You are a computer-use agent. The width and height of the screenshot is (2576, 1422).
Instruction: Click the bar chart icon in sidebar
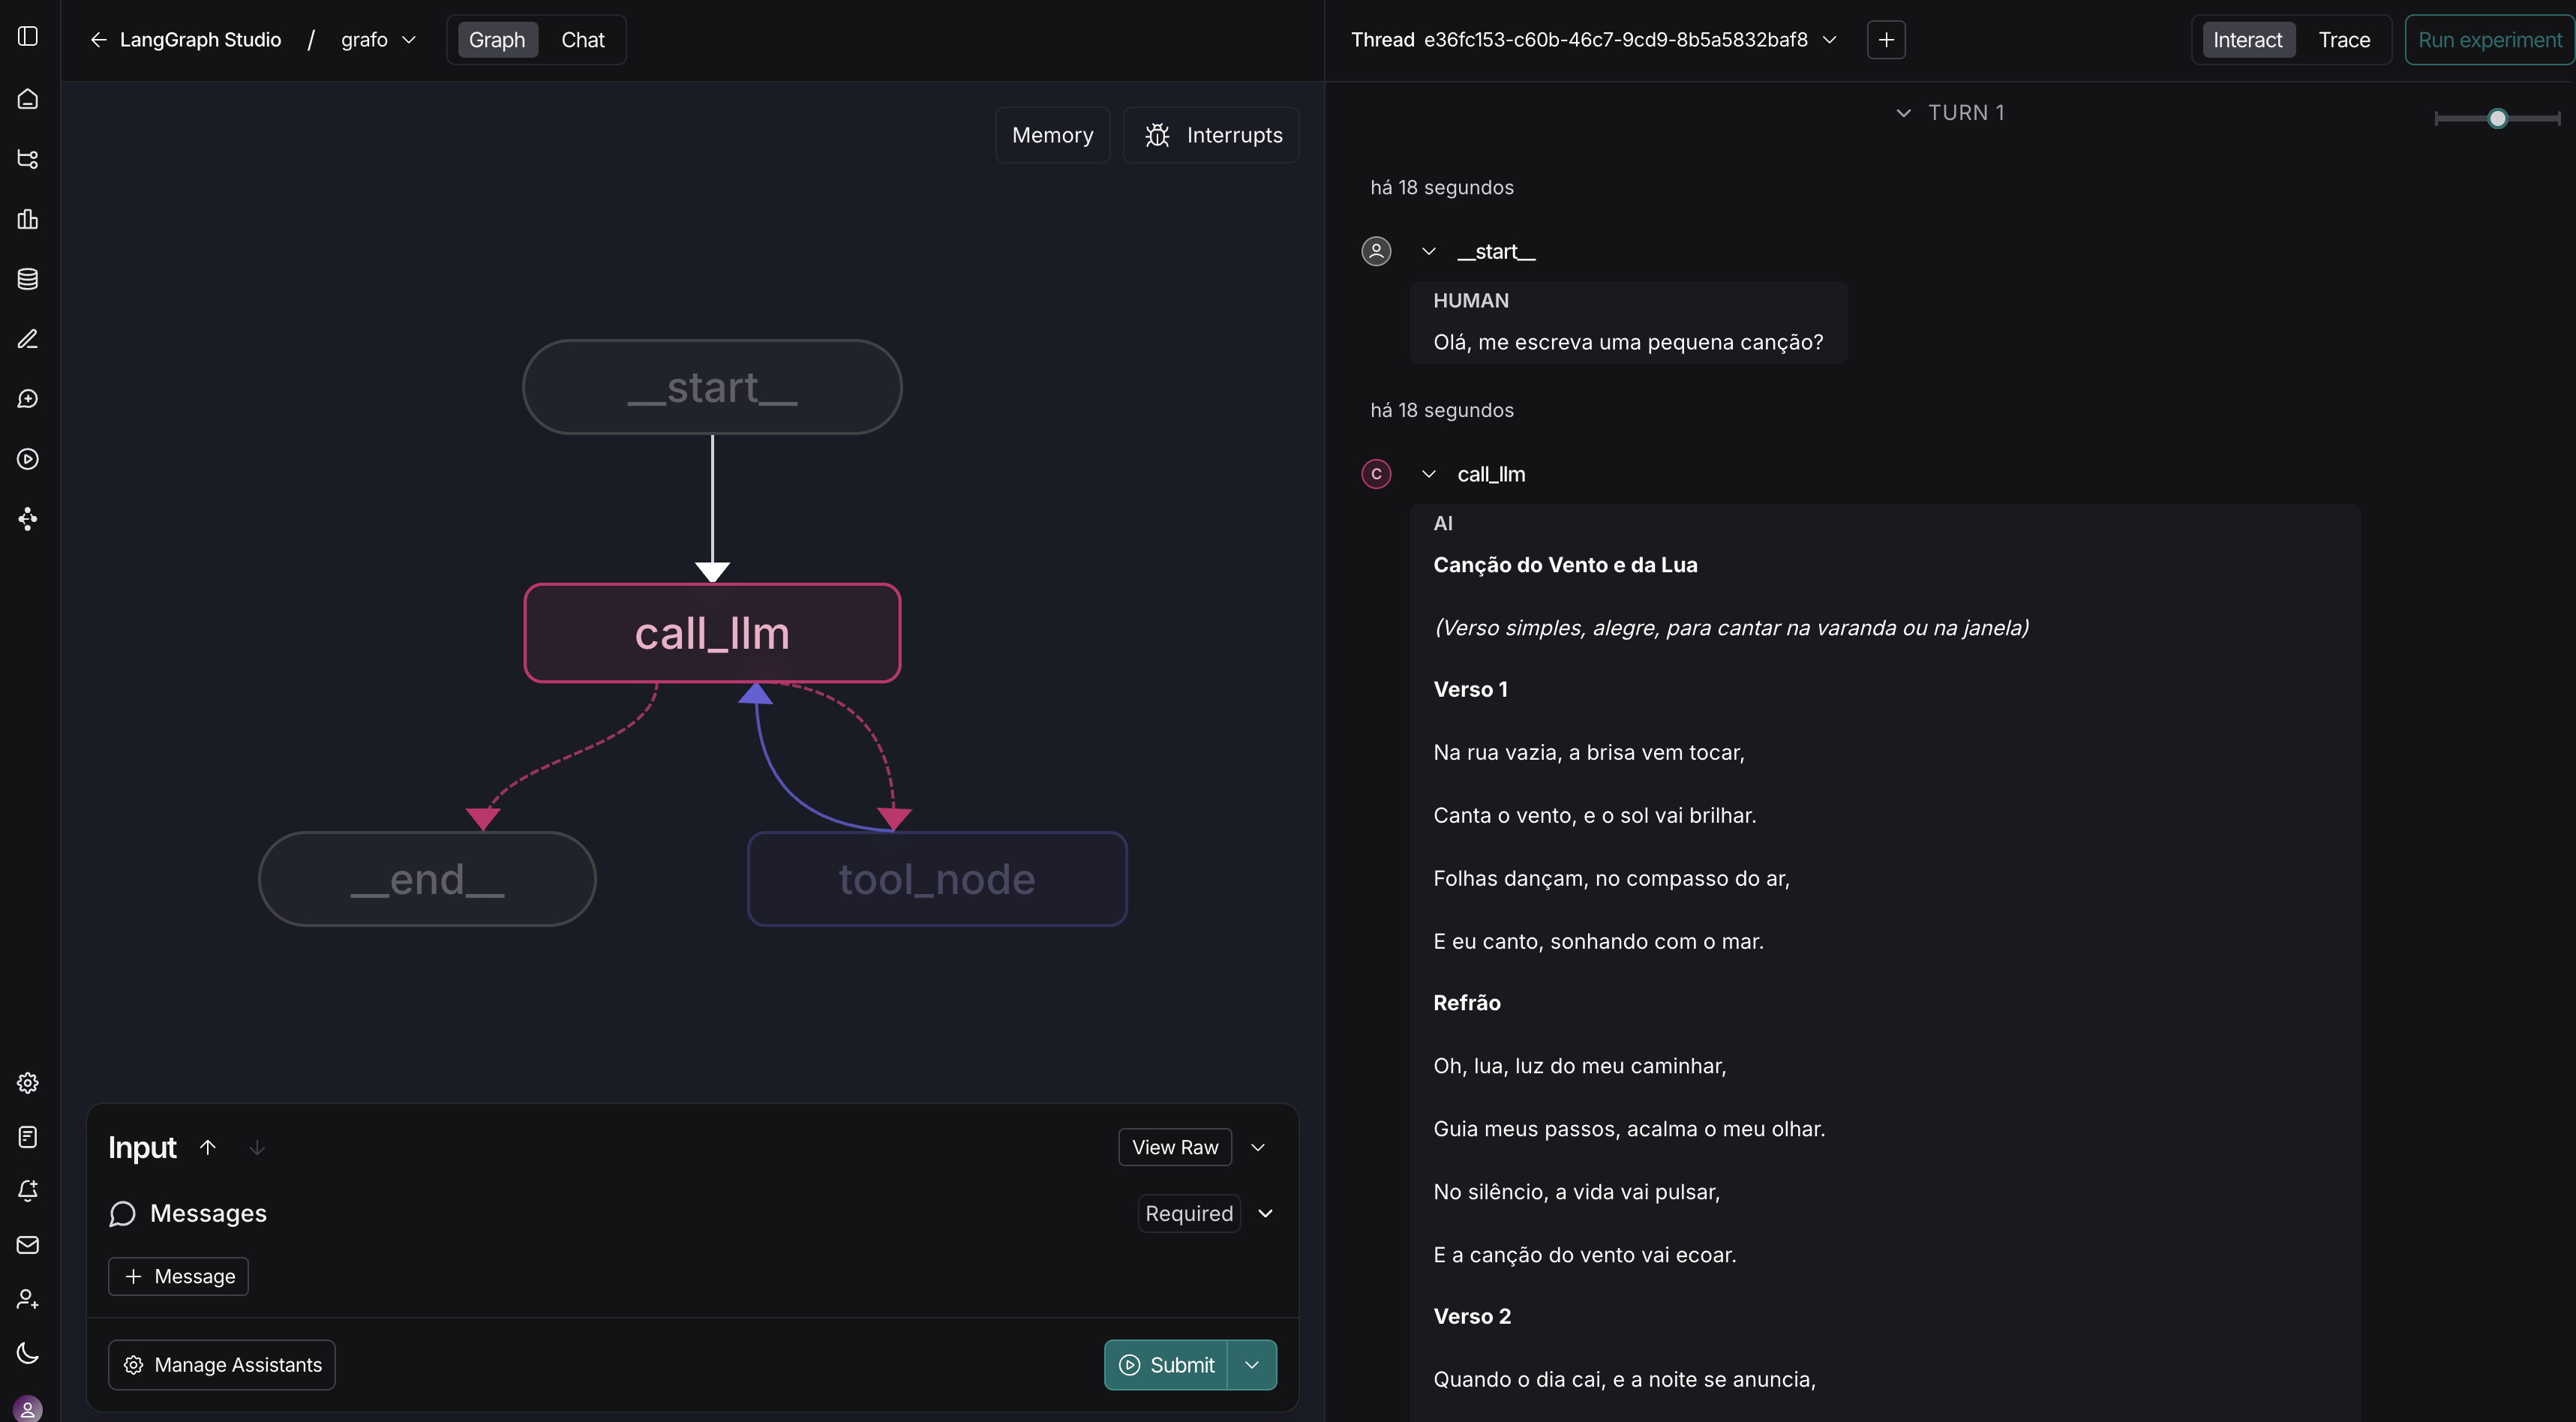tap(28, 219)
